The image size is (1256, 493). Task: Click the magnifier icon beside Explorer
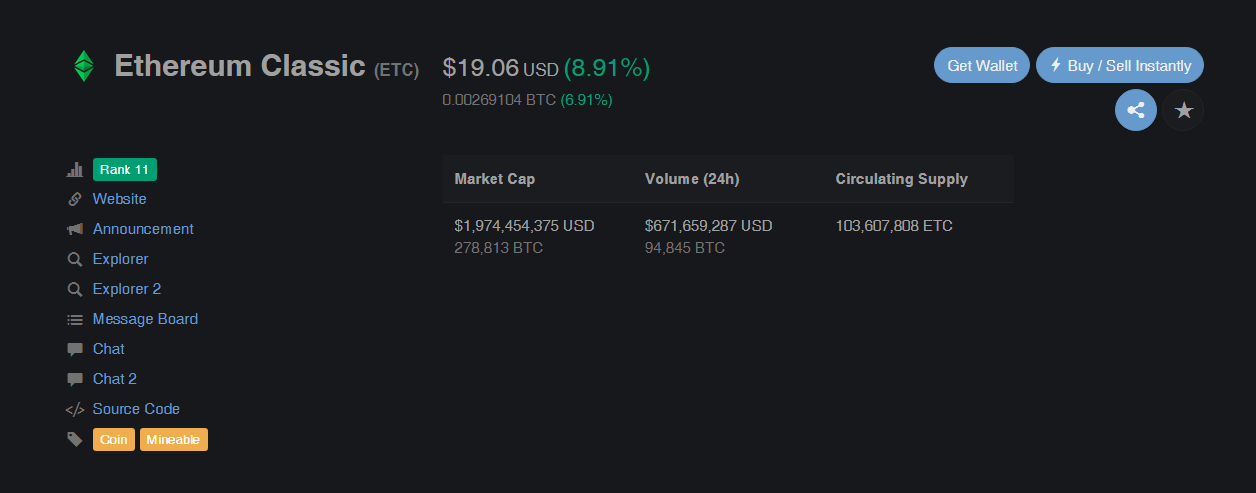point(74,259)
